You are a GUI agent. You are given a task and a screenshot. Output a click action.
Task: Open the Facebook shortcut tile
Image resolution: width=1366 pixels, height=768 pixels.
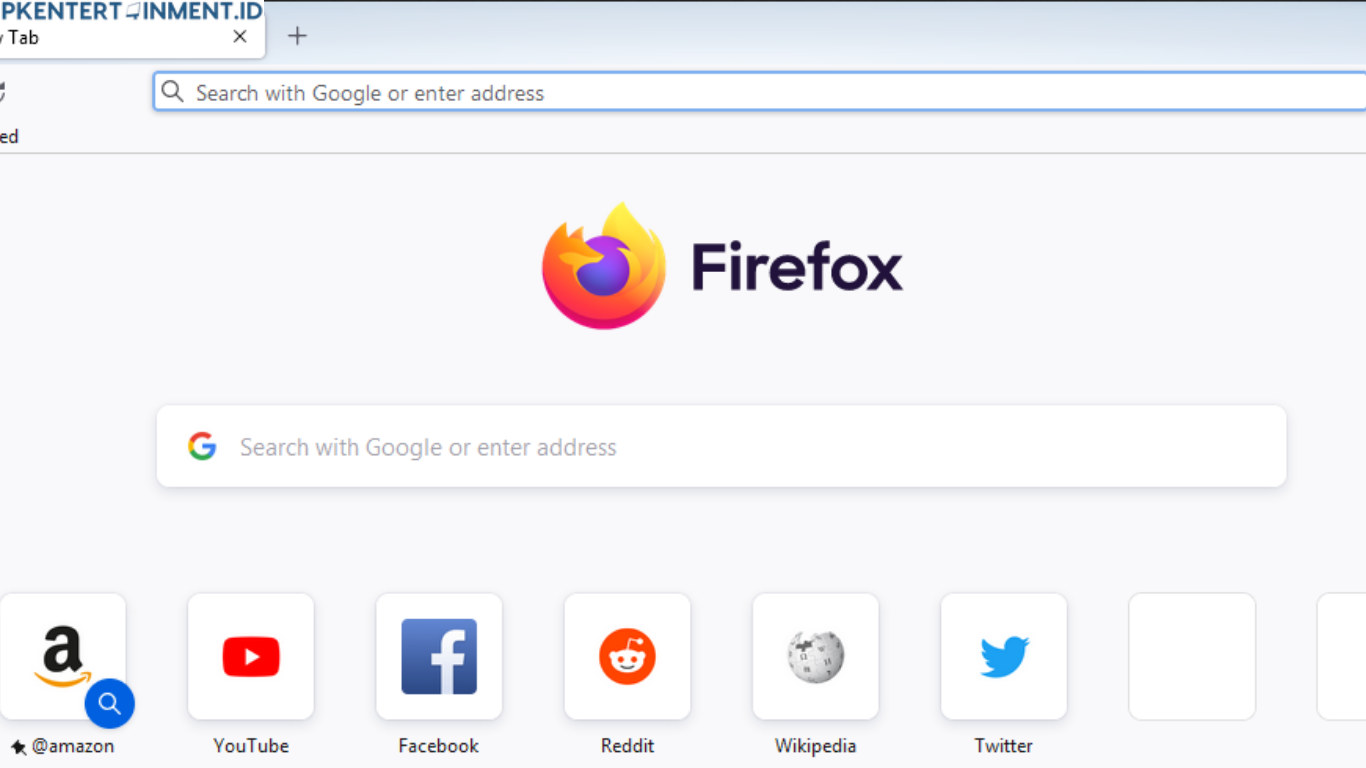coord(439,656)
